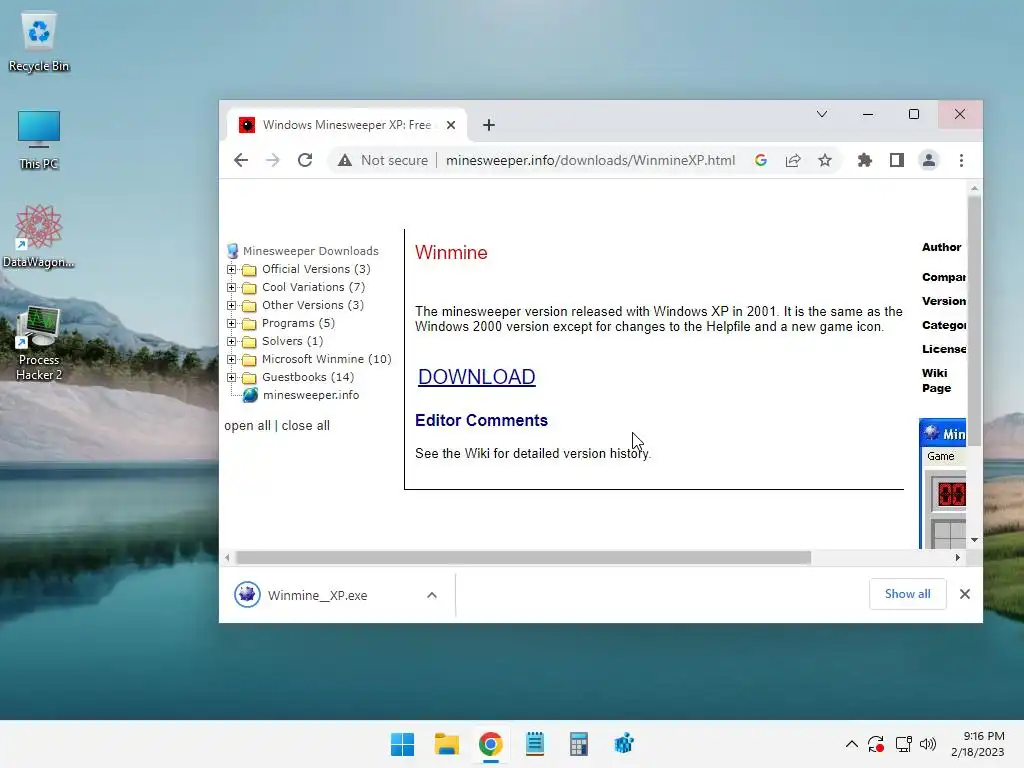Click the Not secure warning icon
1024x768 pixels.
345,160
